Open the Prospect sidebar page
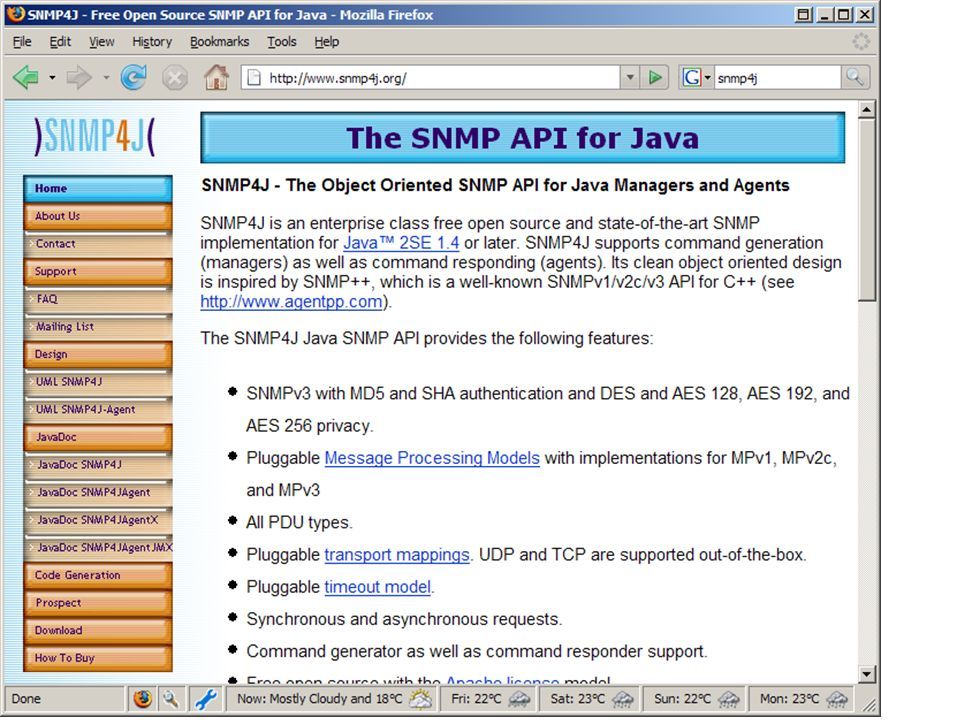960x720 pixels. (x=98, y=603)
